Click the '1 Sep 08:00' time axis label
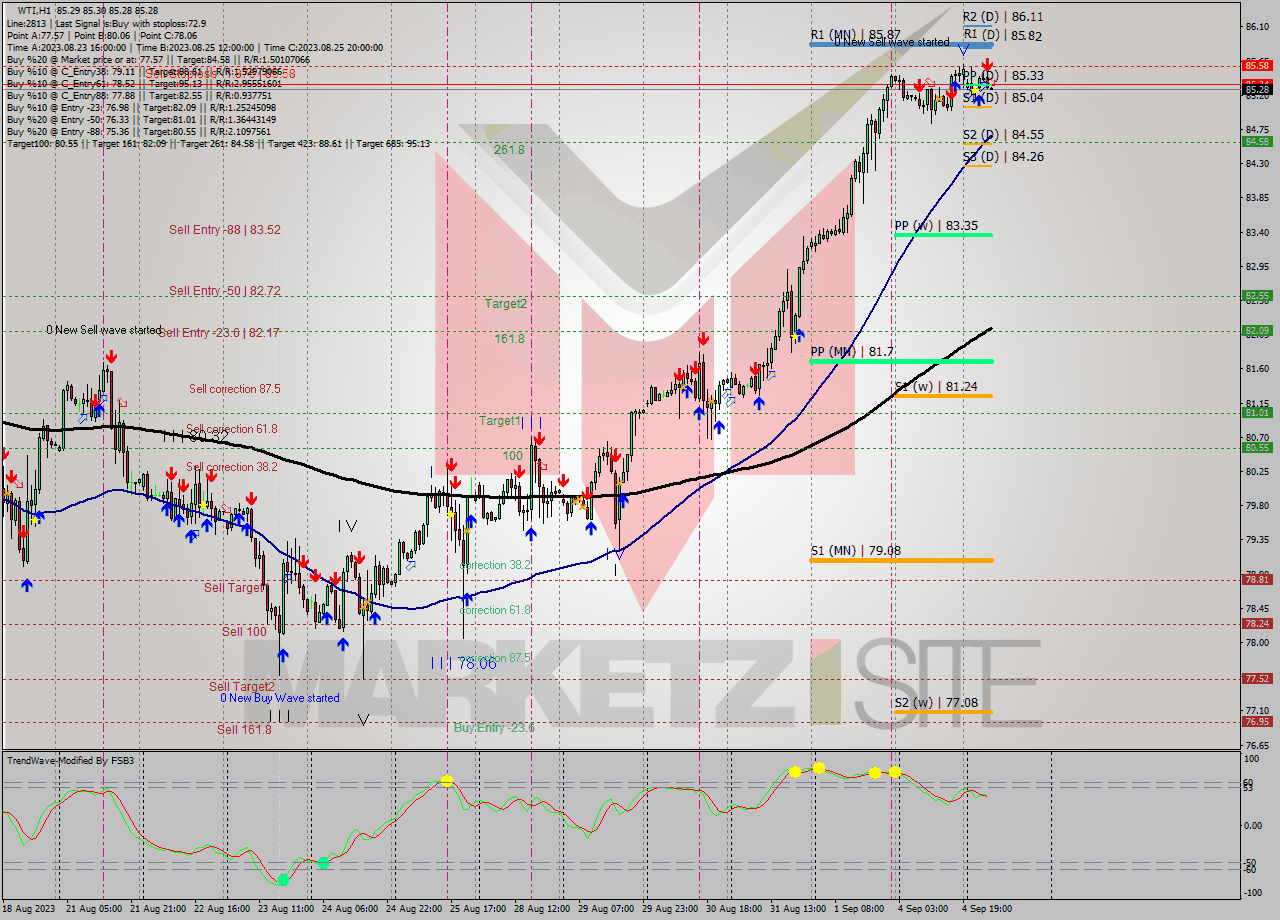This screenshot has height=920, width=1280. click(x=859, y=909)
